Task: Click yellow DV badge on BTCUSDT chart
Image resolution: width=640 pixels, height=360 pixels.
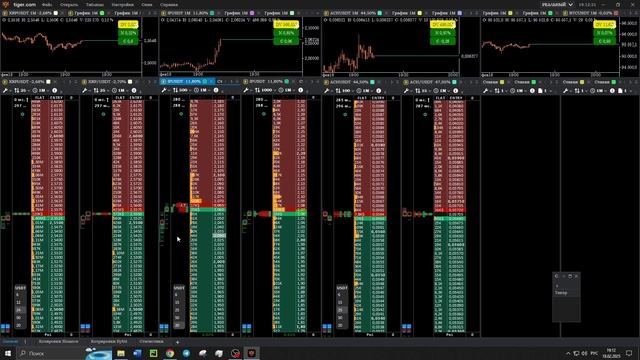Action: click(x=604, y=25)
